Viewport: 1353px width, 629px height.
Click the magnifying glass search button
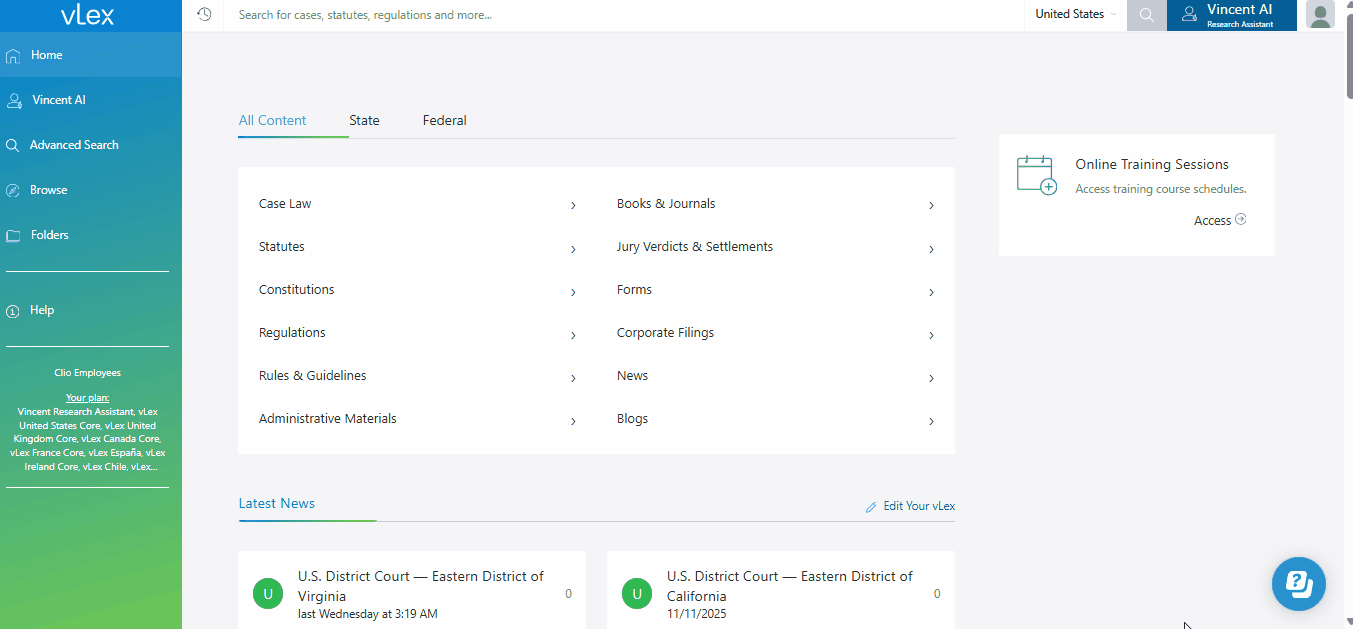tap(1146, 15)
